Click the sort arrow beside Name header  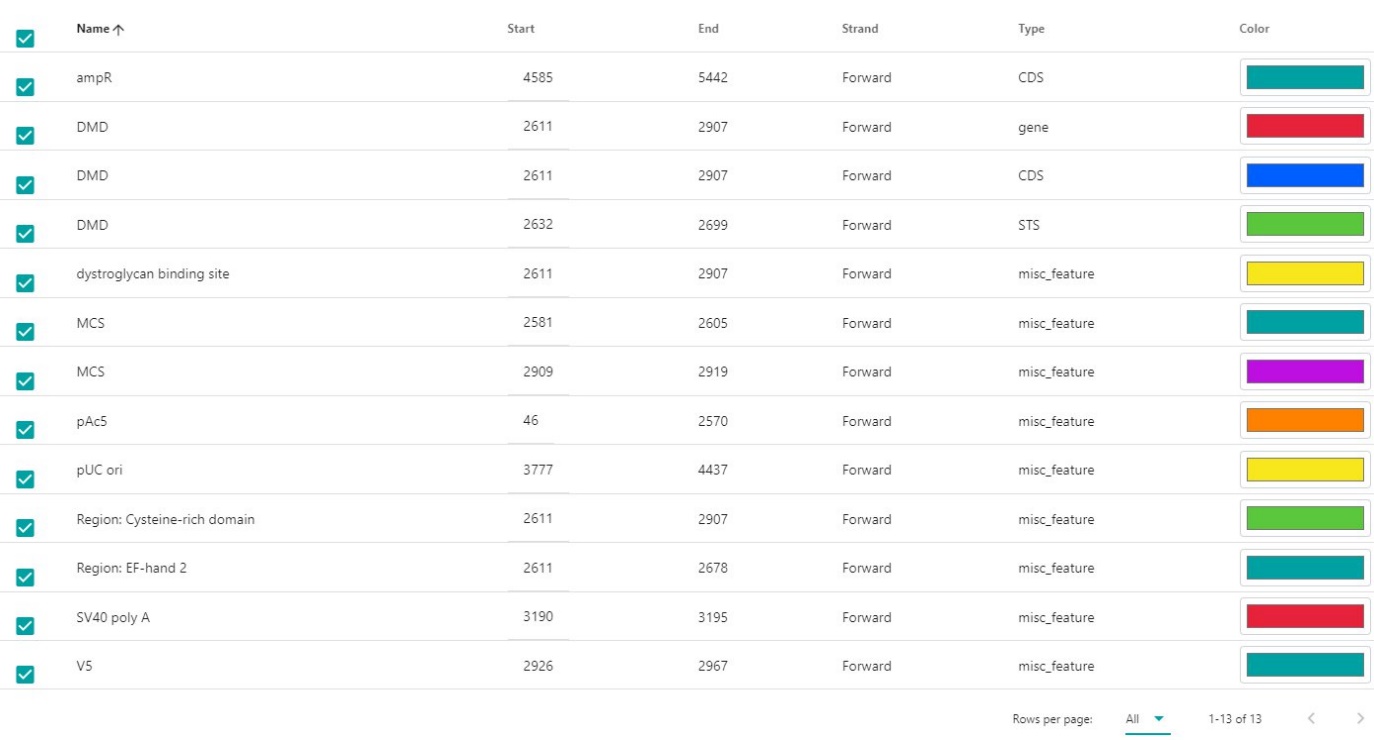tap(119, 30)
